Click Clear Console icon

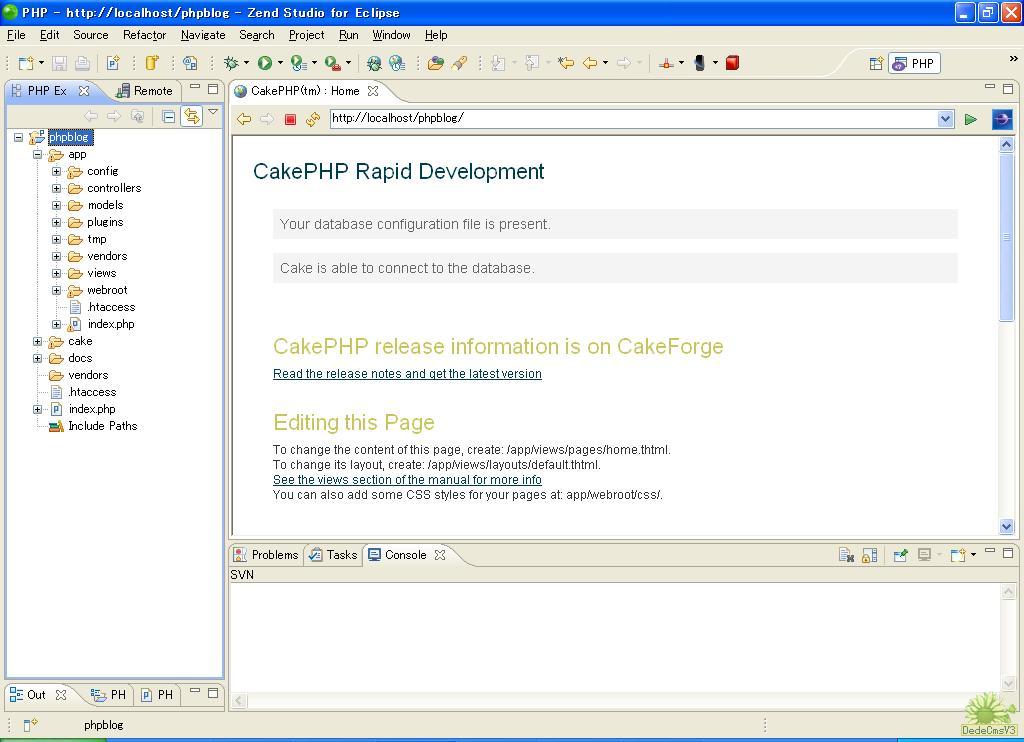[x=846, y=555]
